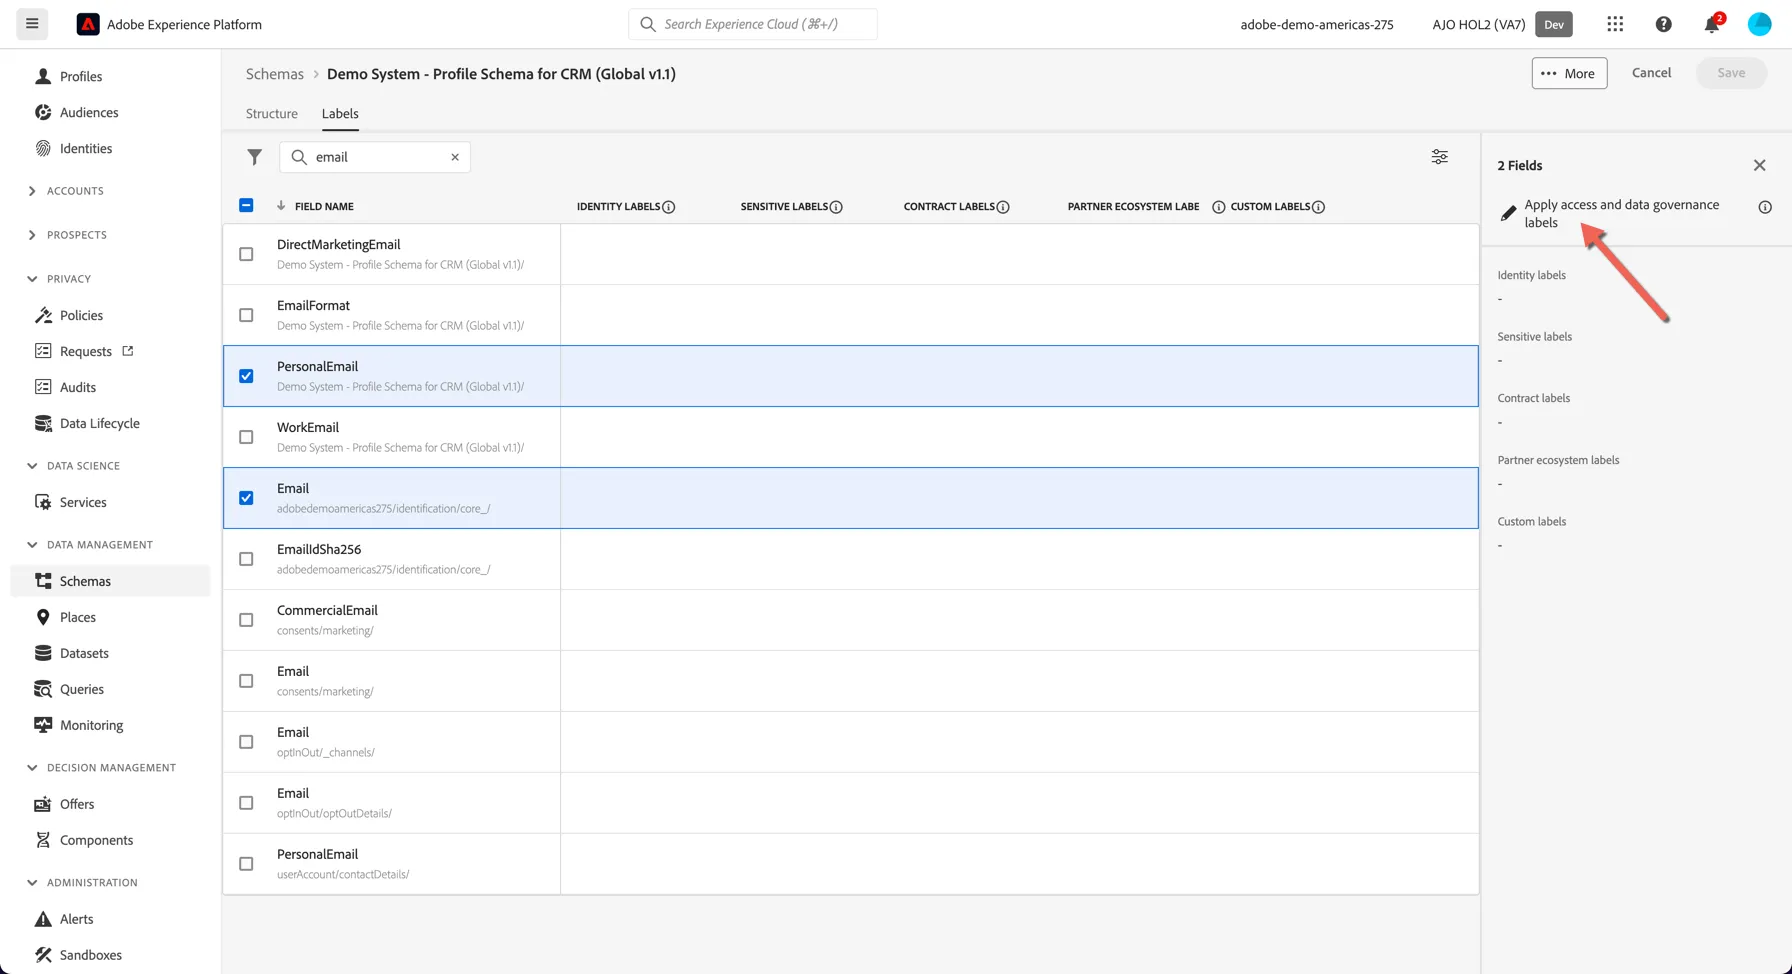Image resolution: width=1792 pixels, height=974 pixels.
Task: Expand the Accounts sidebar section
Action: (32, 191)
